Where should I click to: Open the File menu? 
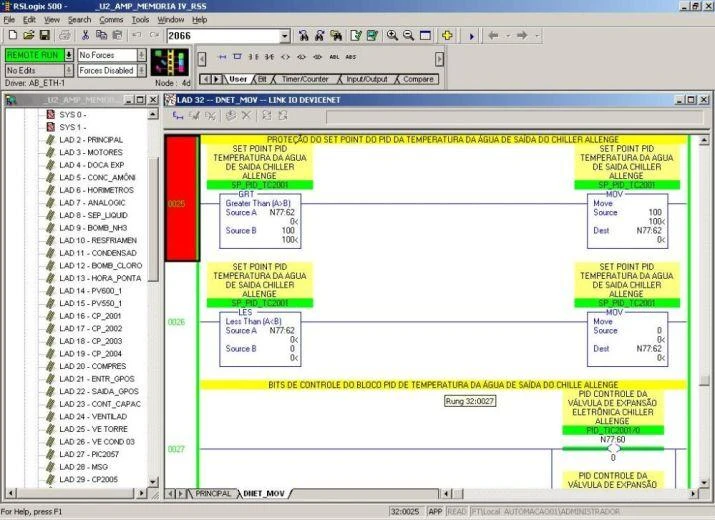tap(9, 20)
